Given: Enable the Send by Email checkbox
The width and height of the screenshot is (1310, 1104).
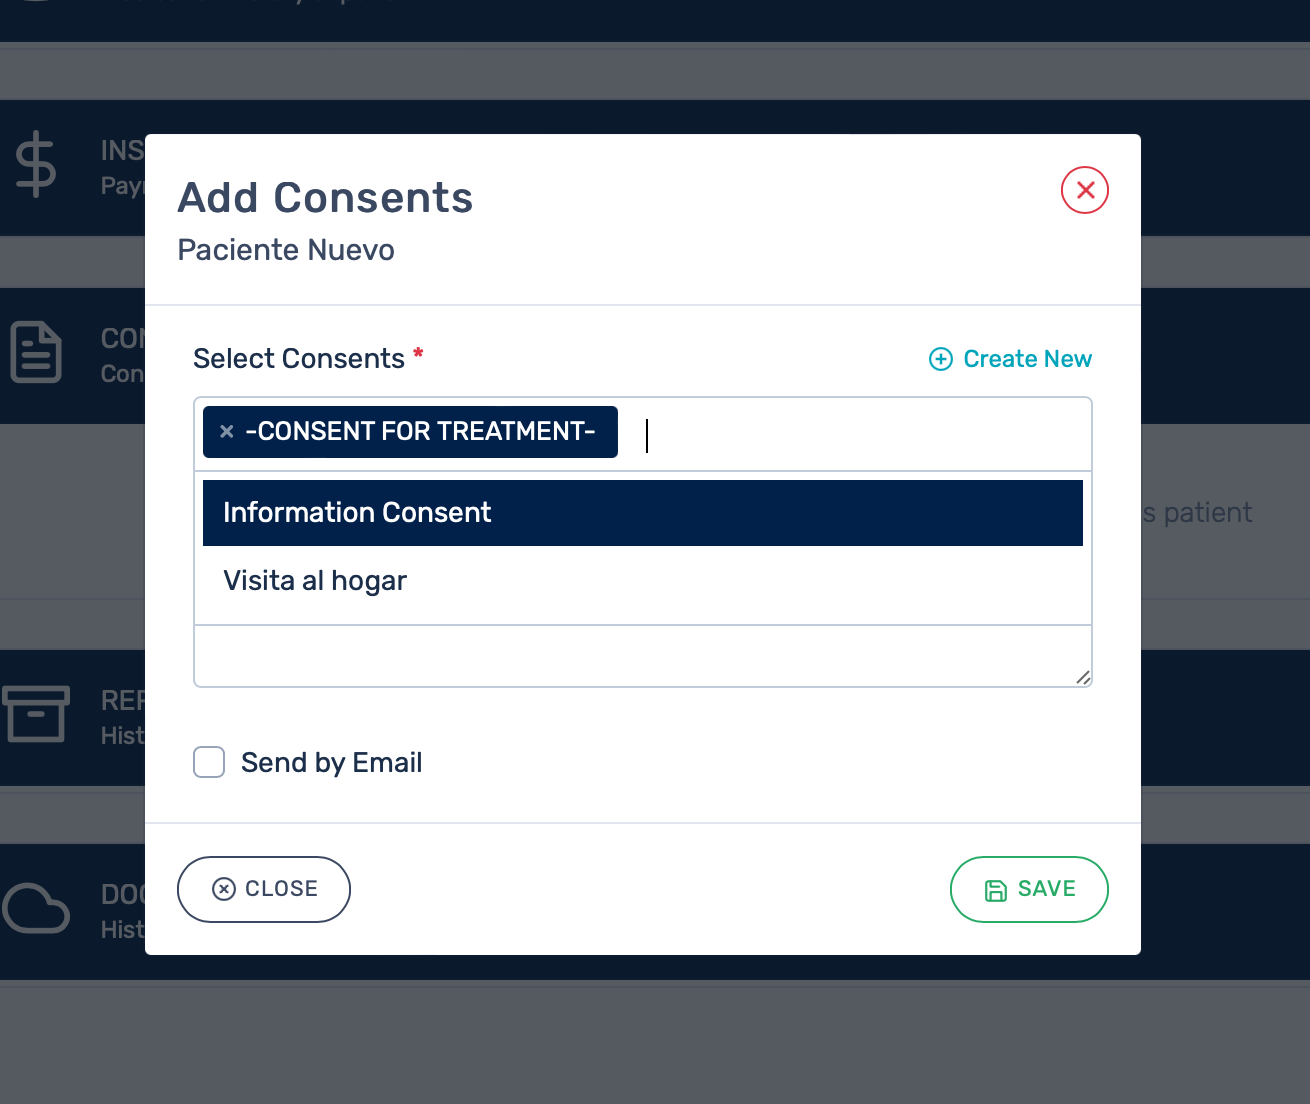Looking at the screenshot, I should point(209,762).
